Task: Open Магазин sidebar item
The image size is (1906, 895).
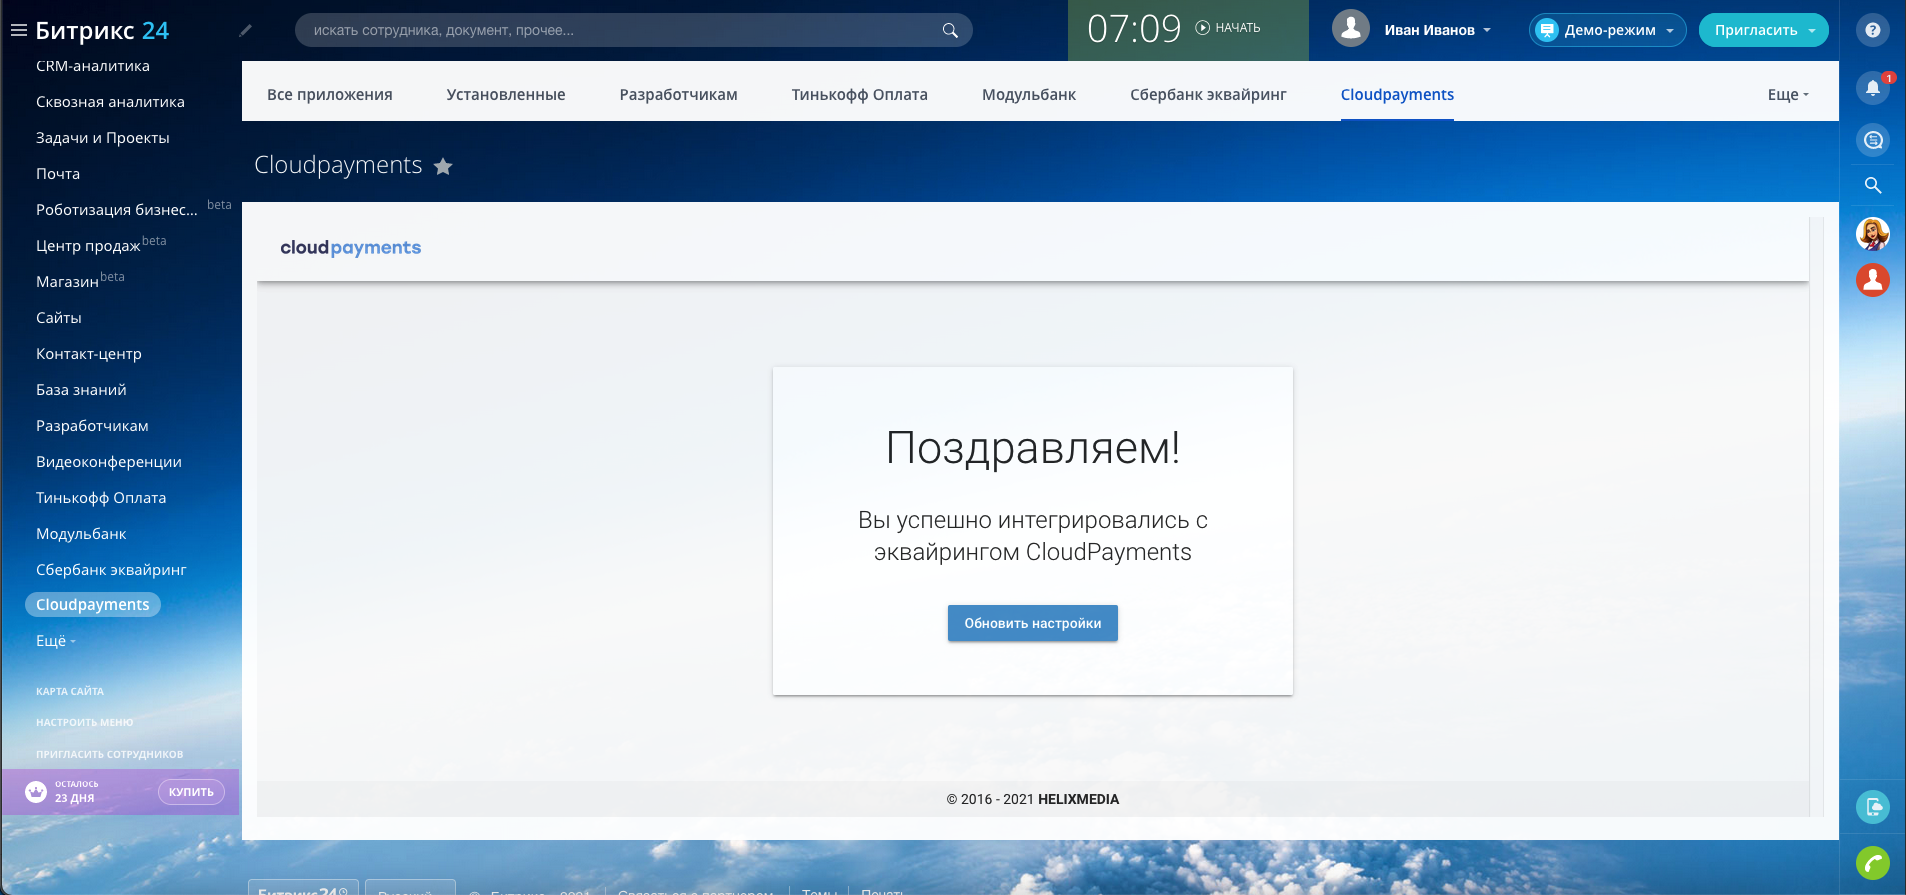Action: (67, 282)
